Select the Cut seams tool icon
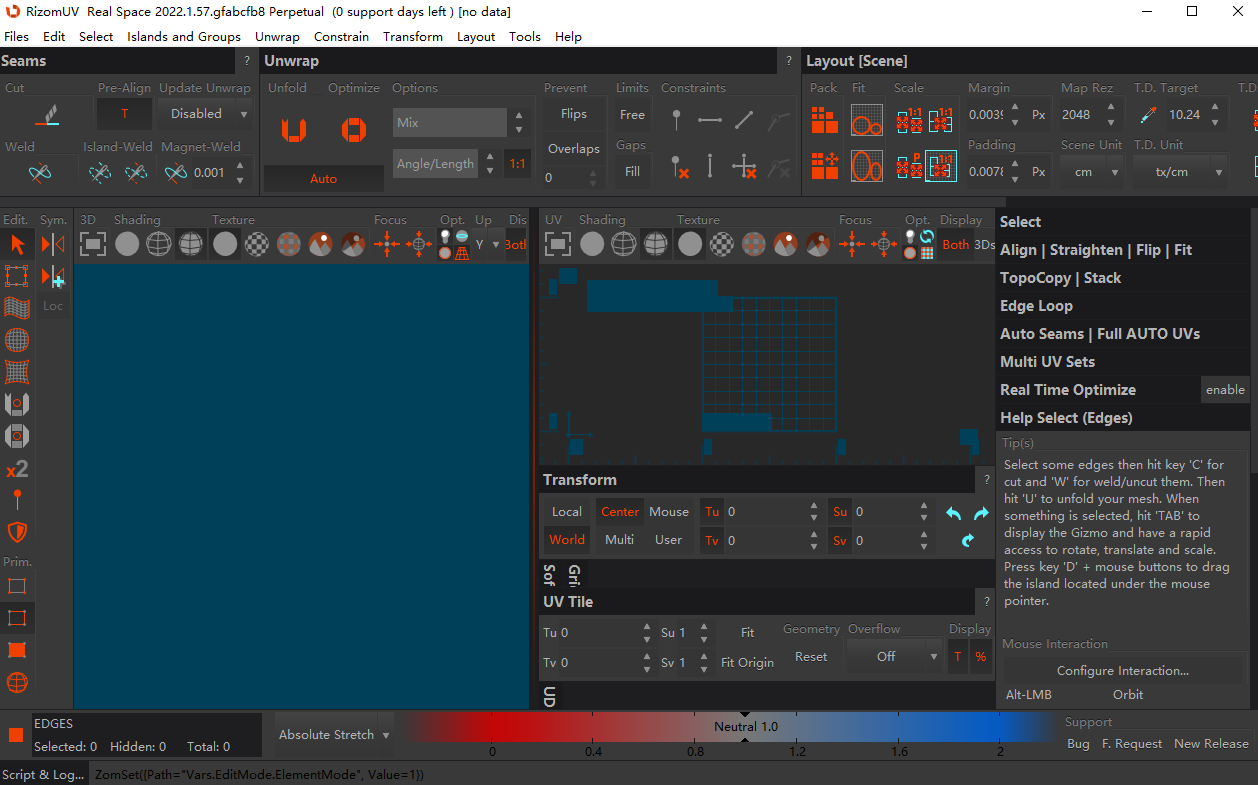This screenshot has width=1258, height=785. (x=47, y=115)
